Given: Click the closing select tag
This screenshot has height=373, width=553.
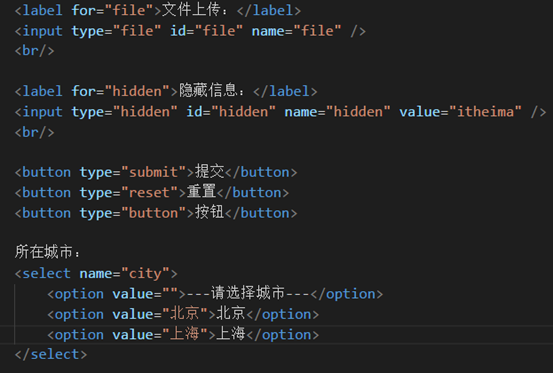Looking at the screenshot, I should (51, 355).
